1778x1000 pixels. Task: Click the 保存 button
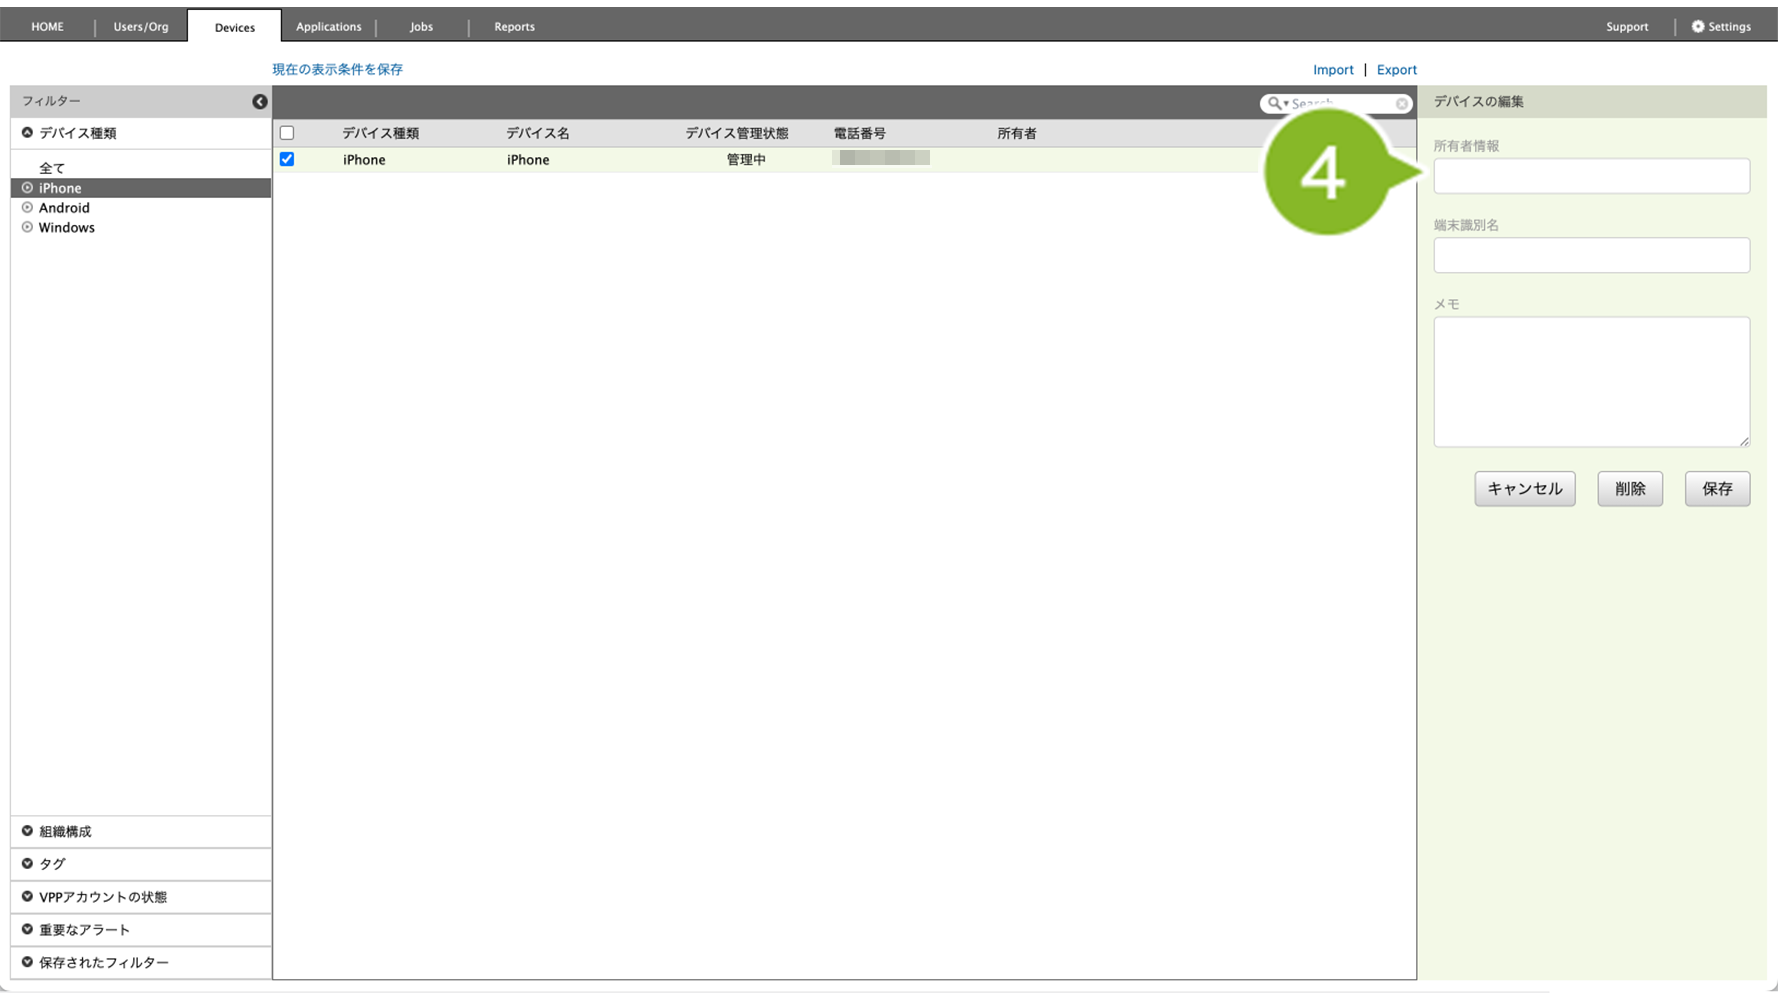click(x=1716, y=489)
